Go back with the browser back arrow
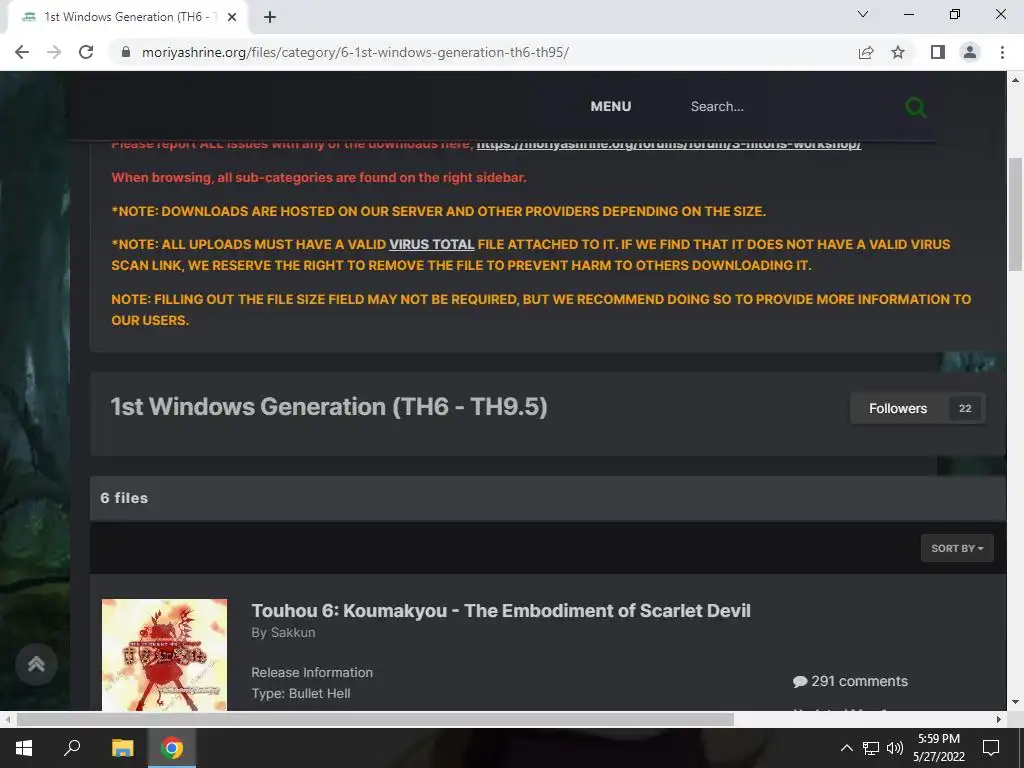Viewport: 1024px width, 768px height. [22, 52]
